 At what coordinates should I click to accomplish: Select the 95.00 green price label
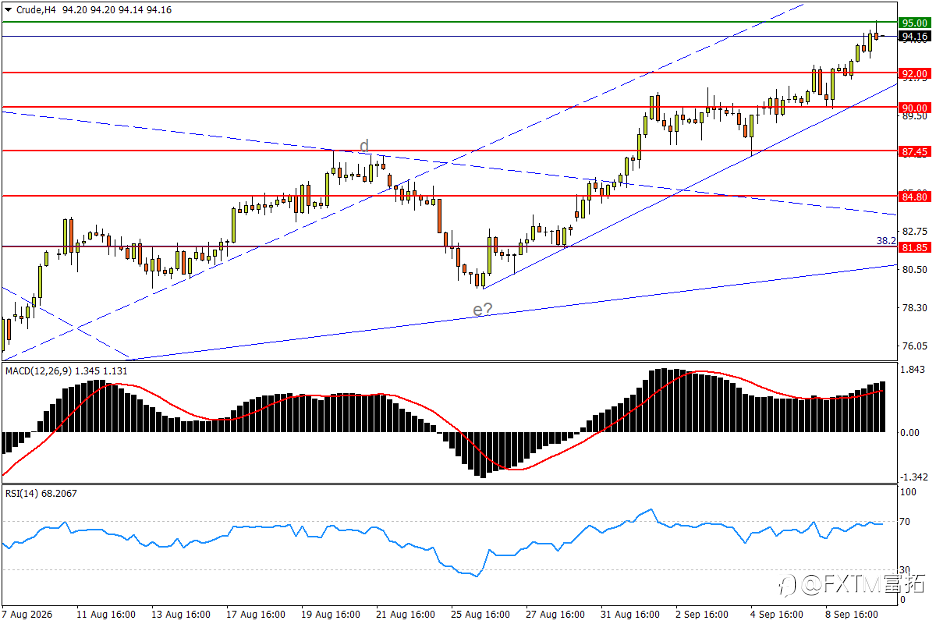click(x=915, y=23)
